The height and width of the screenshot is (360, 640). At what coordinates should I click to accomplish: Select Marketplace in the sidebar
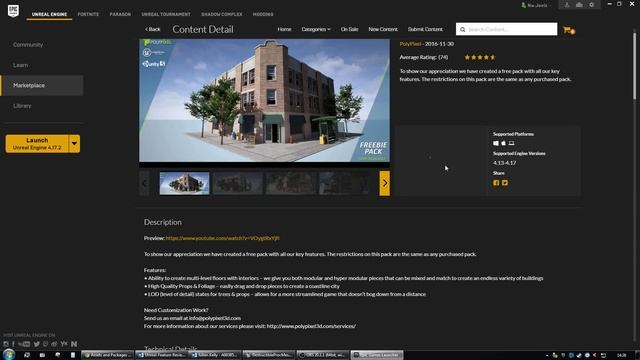(x=42, y=85)
